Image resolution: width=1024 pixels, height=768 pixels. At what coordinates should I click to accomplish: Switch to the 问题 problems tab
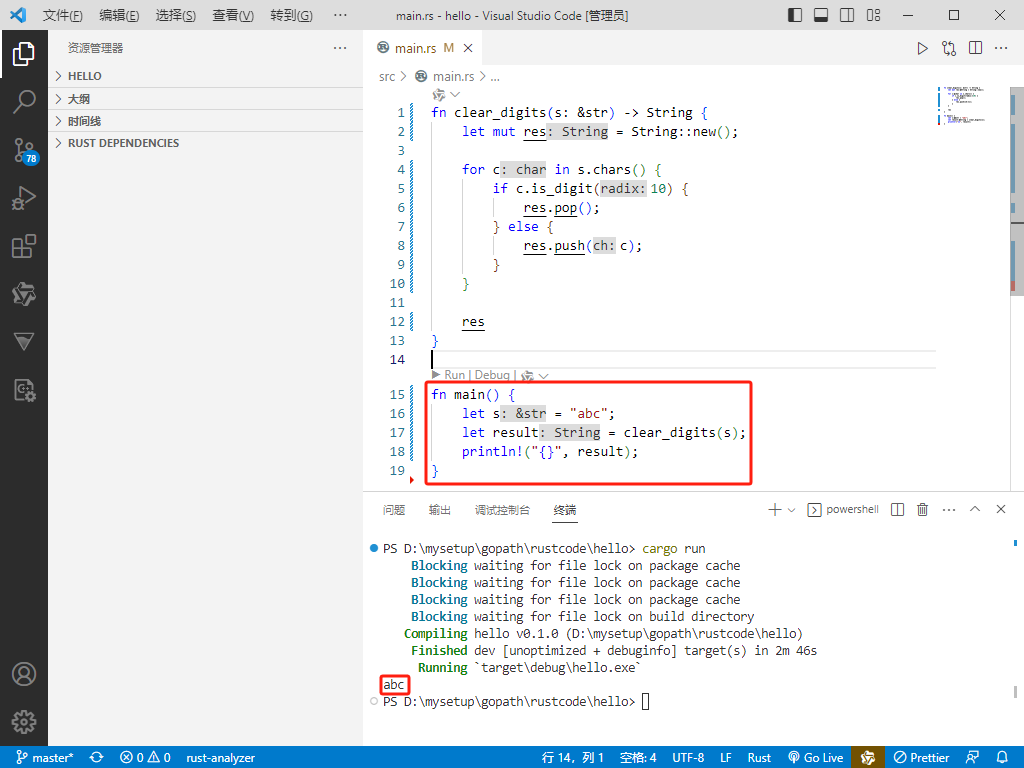[394, 510]
